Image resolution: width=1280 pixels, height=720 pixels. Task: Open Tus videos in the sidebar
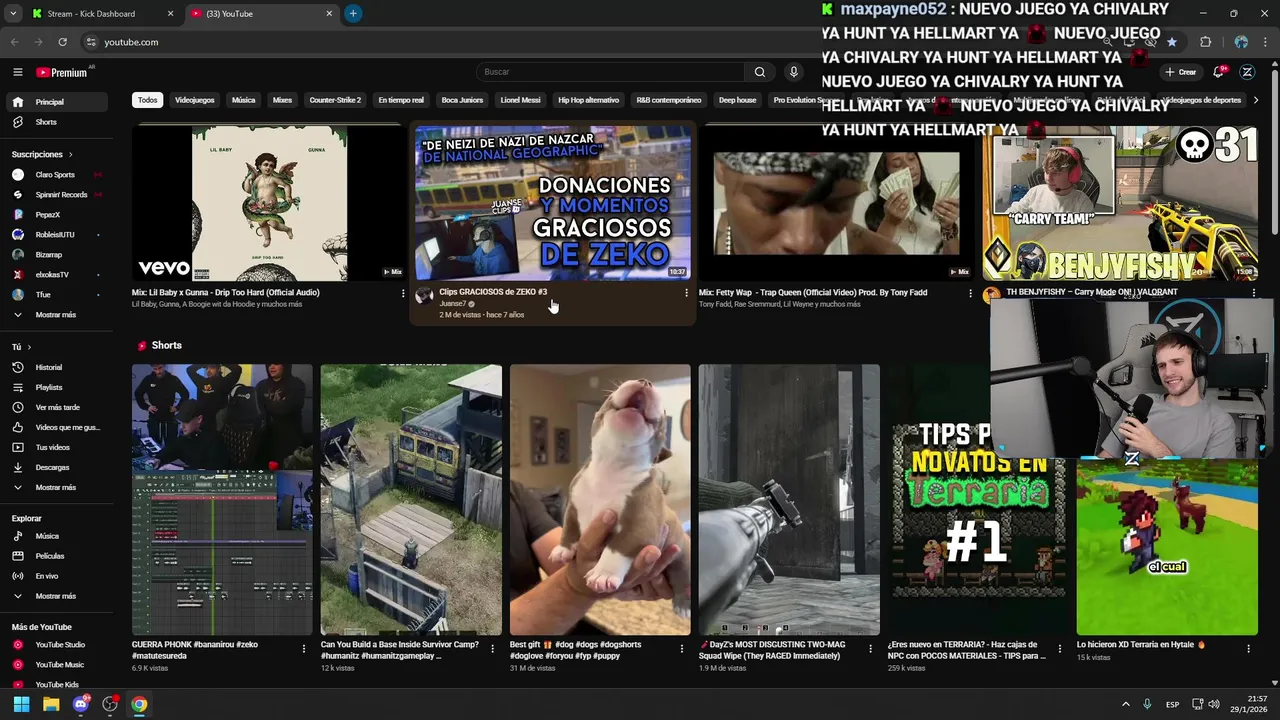pyautogui.click(x=58, y=447)
